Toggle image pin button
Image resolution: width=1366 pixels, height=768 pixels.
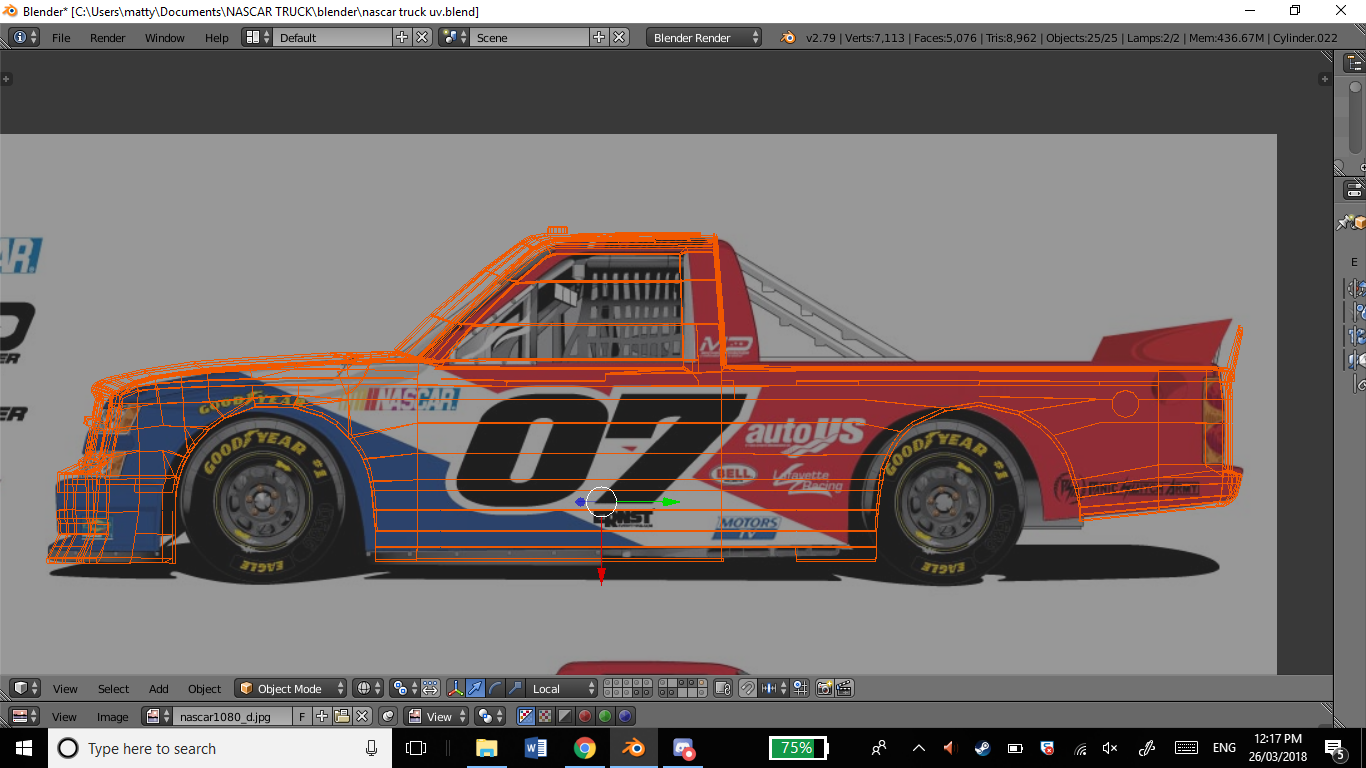point(388,716)
